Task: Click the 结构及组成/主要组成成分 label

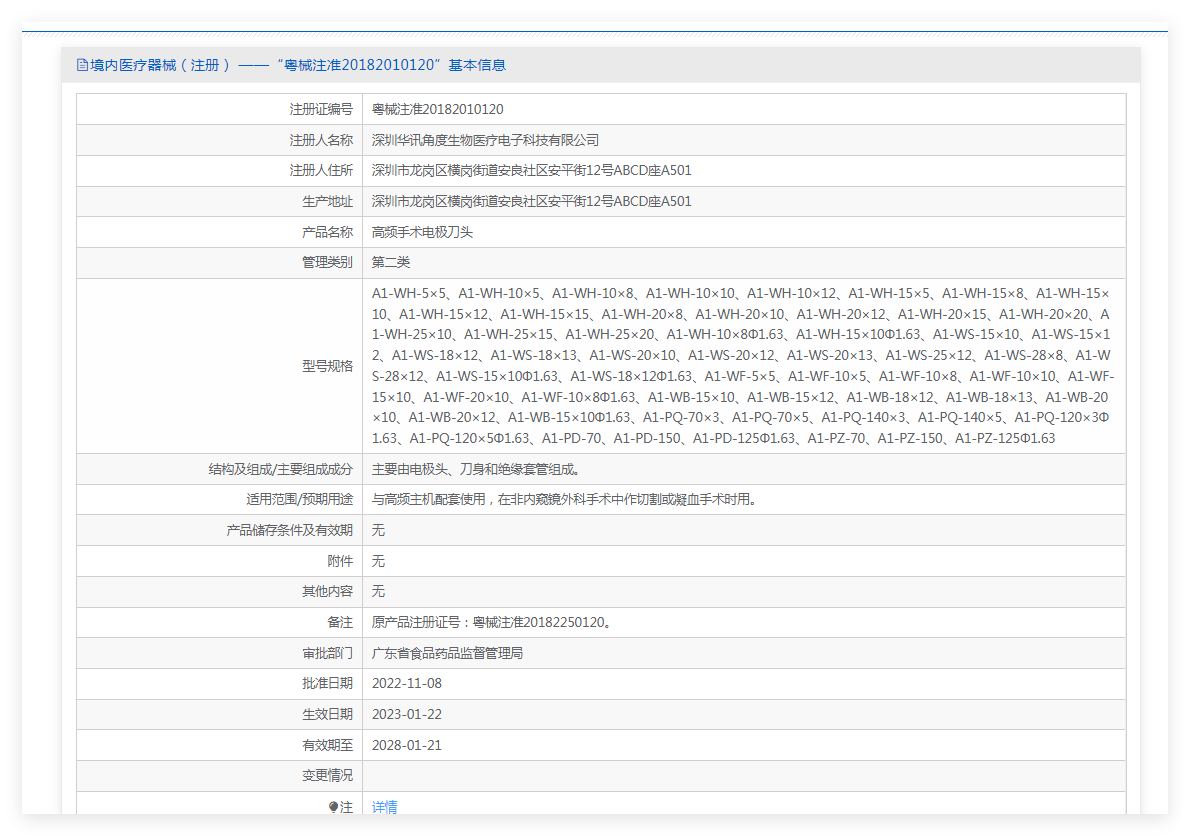Action: [x=281, y=470]
